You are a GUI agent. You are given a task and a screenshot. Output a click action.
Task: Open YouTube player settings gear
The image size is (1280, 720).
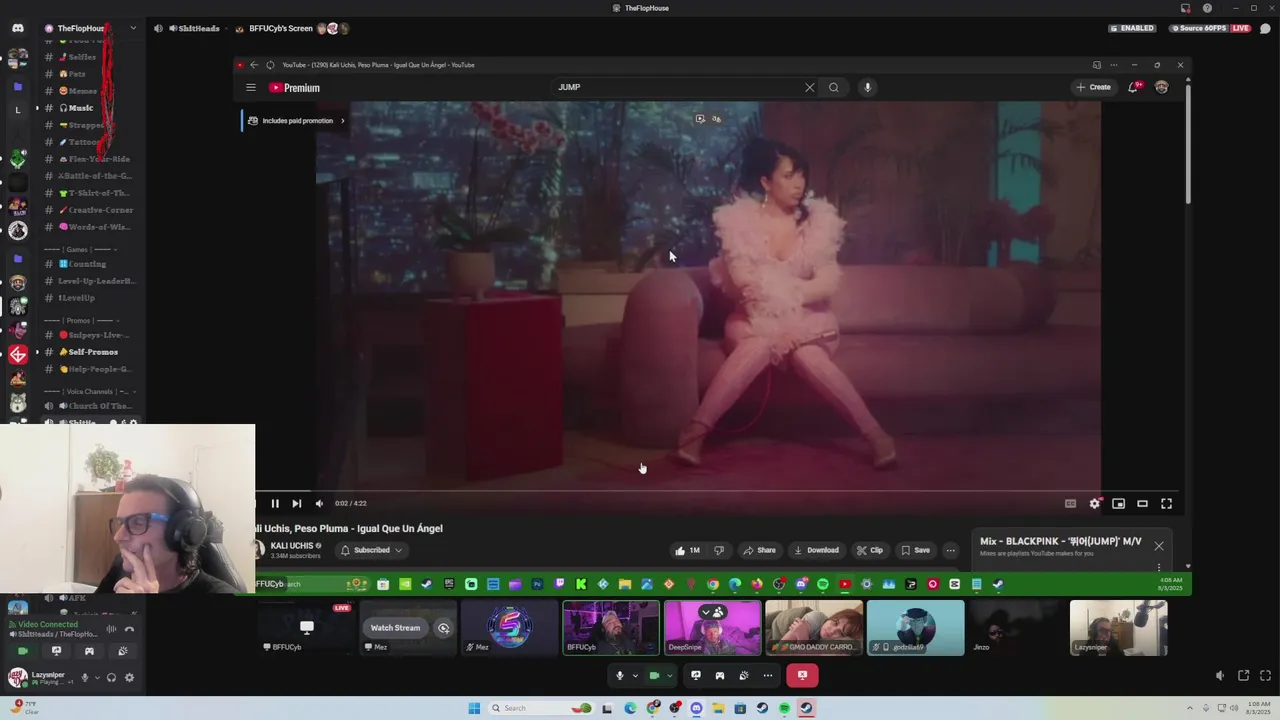(x=1094, y=503)
